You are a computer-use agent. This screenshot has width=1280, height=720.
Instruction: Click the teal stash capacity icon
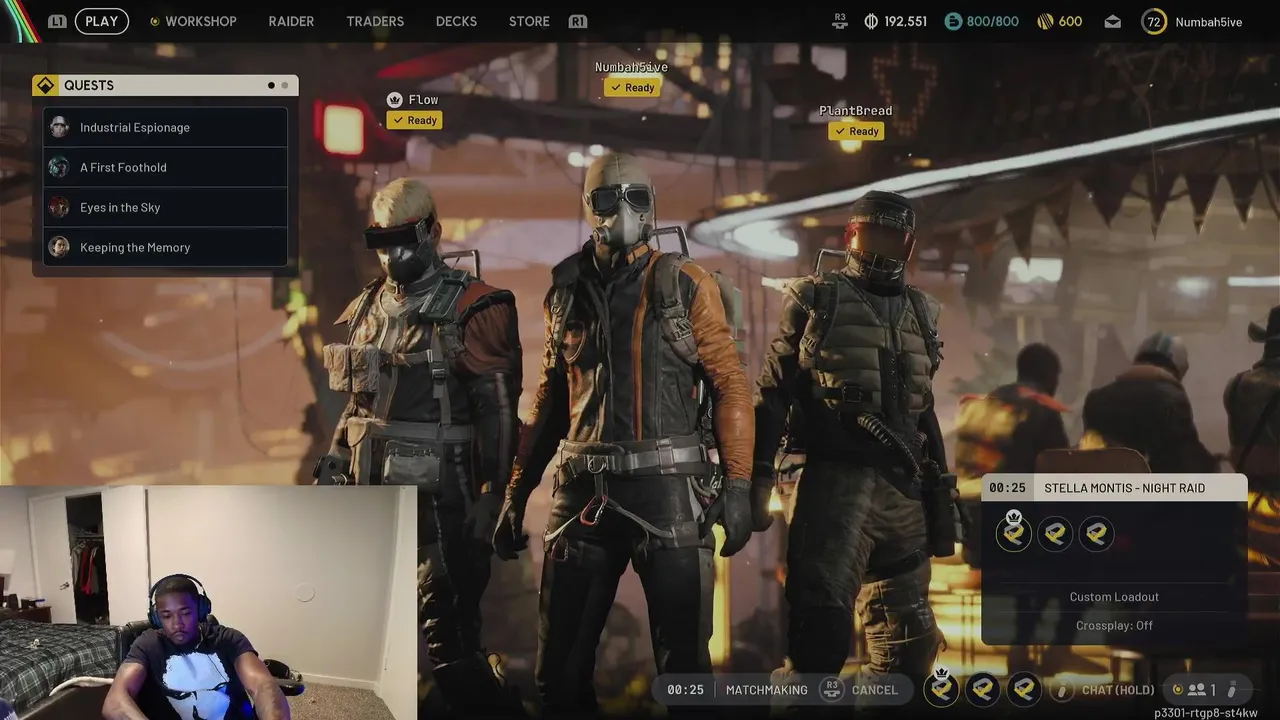tap(953, 21)
